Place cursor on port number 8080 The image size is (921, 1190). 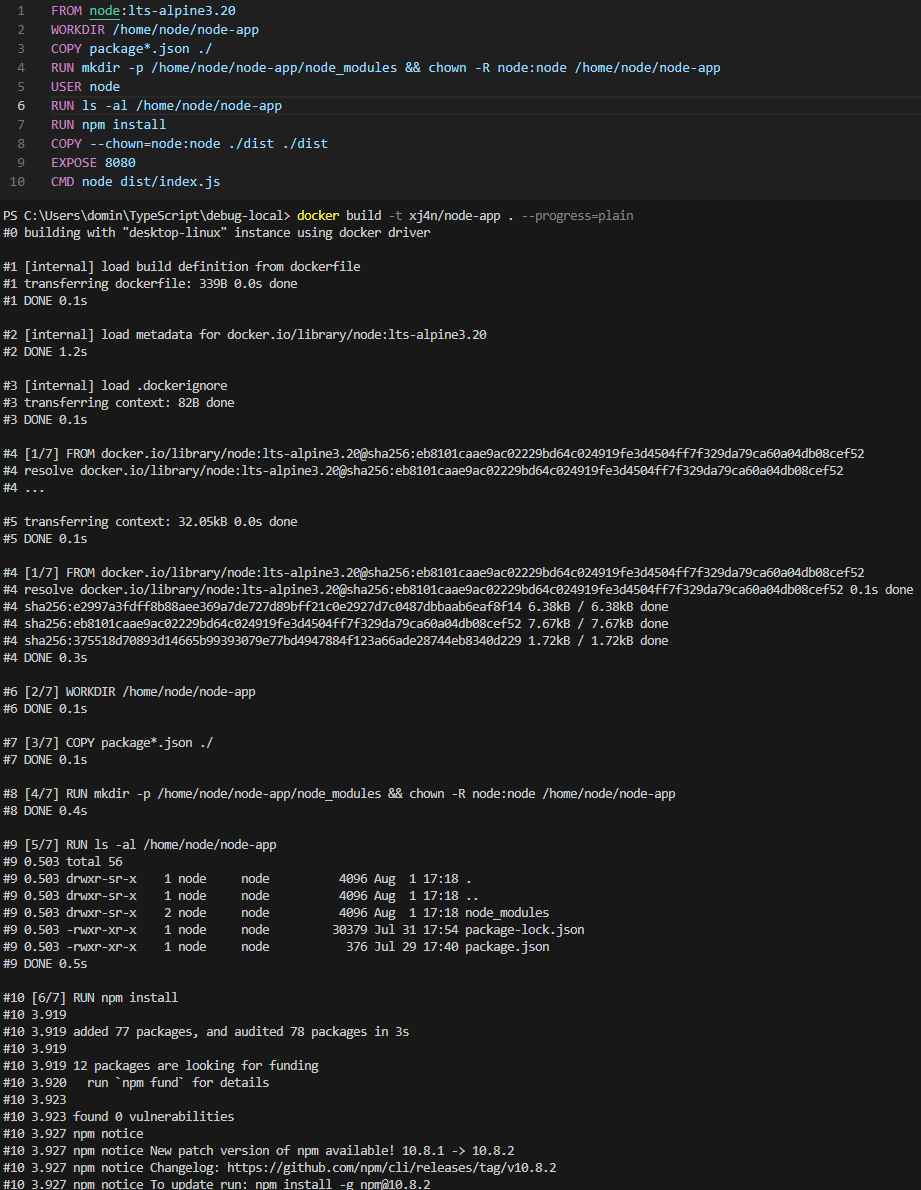pos(120,163)
